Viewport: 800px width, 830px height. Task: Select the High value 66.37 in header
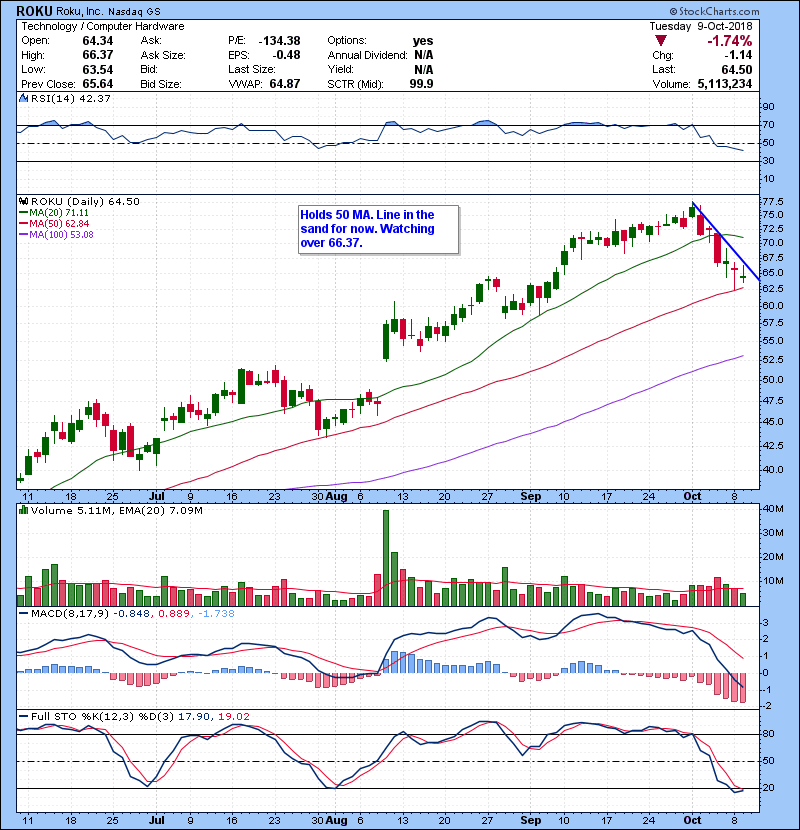click(97, 55)
